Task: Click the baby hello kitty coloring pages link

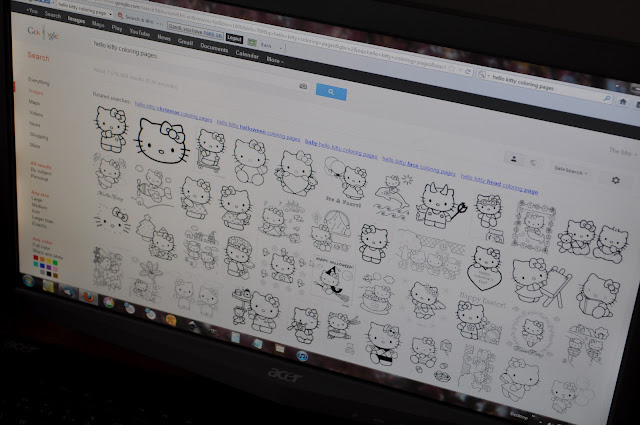Action: click(341, 149)
